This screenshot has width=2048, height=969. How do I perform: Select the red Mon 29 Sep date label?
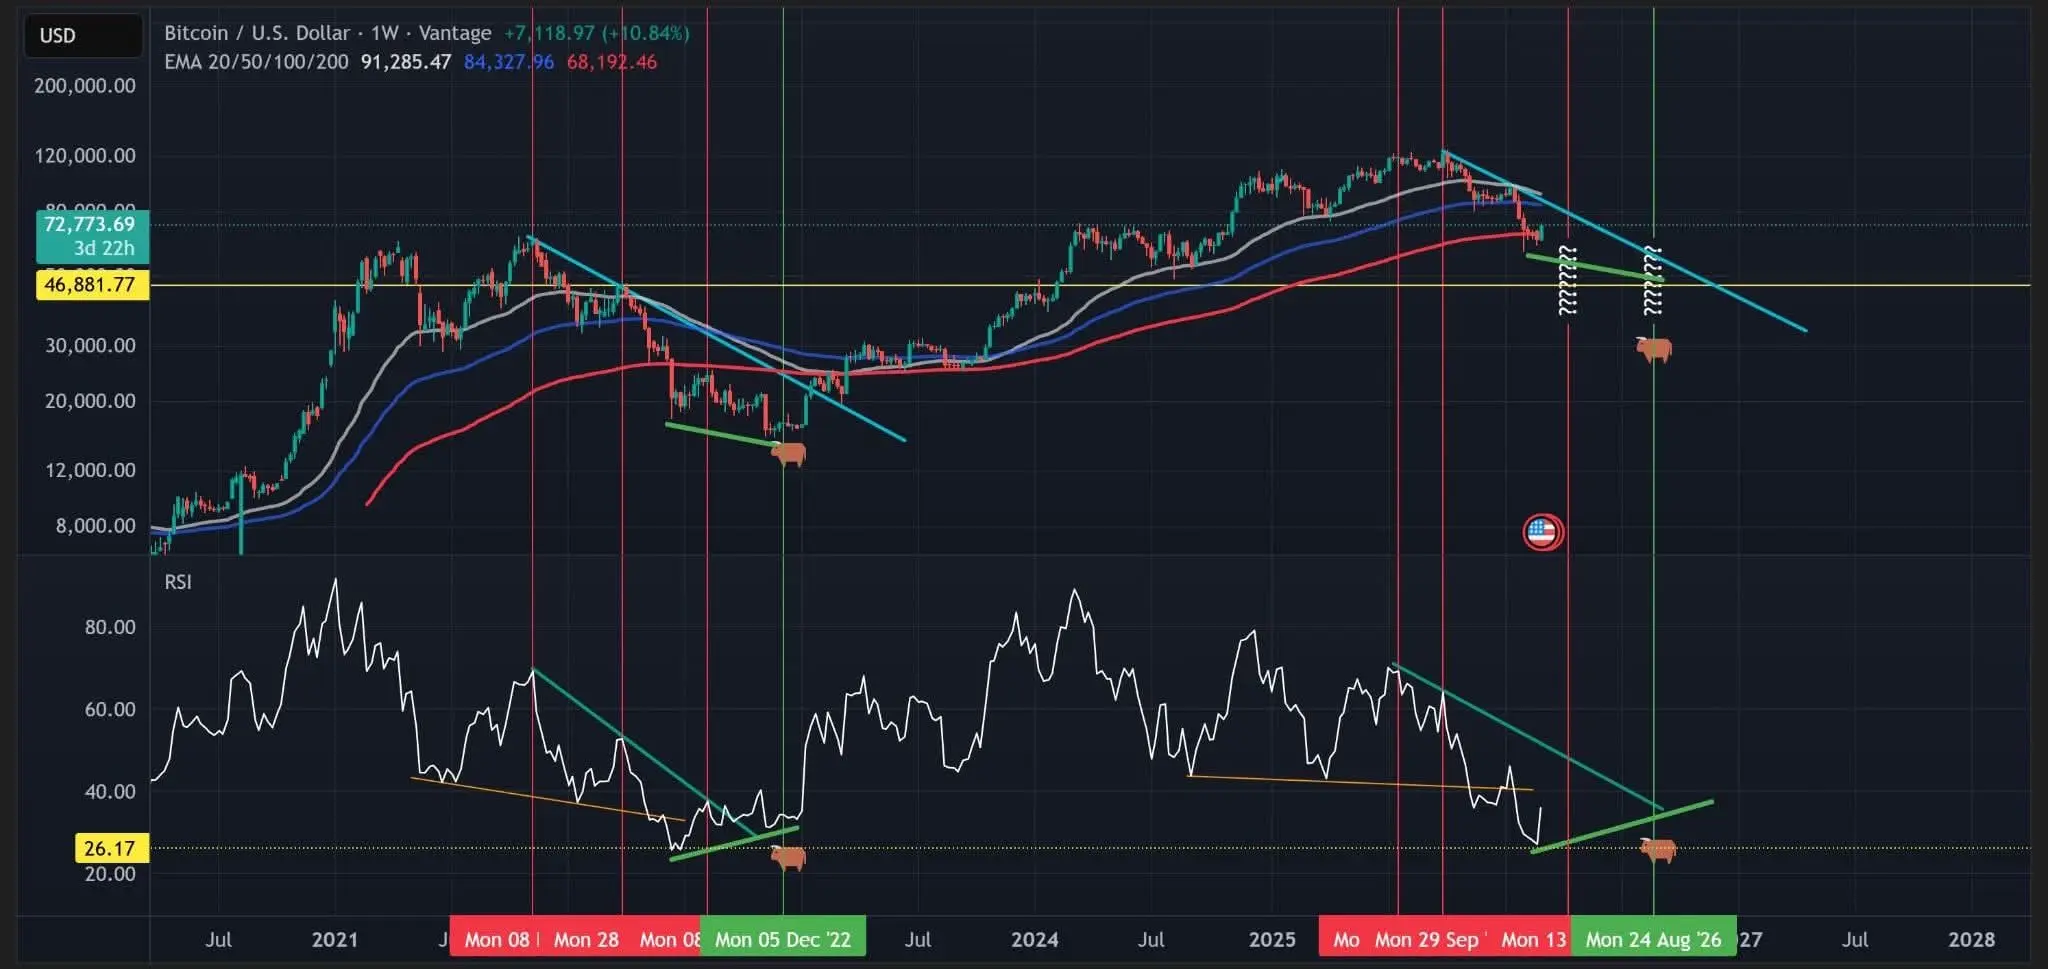(1427, 940)
